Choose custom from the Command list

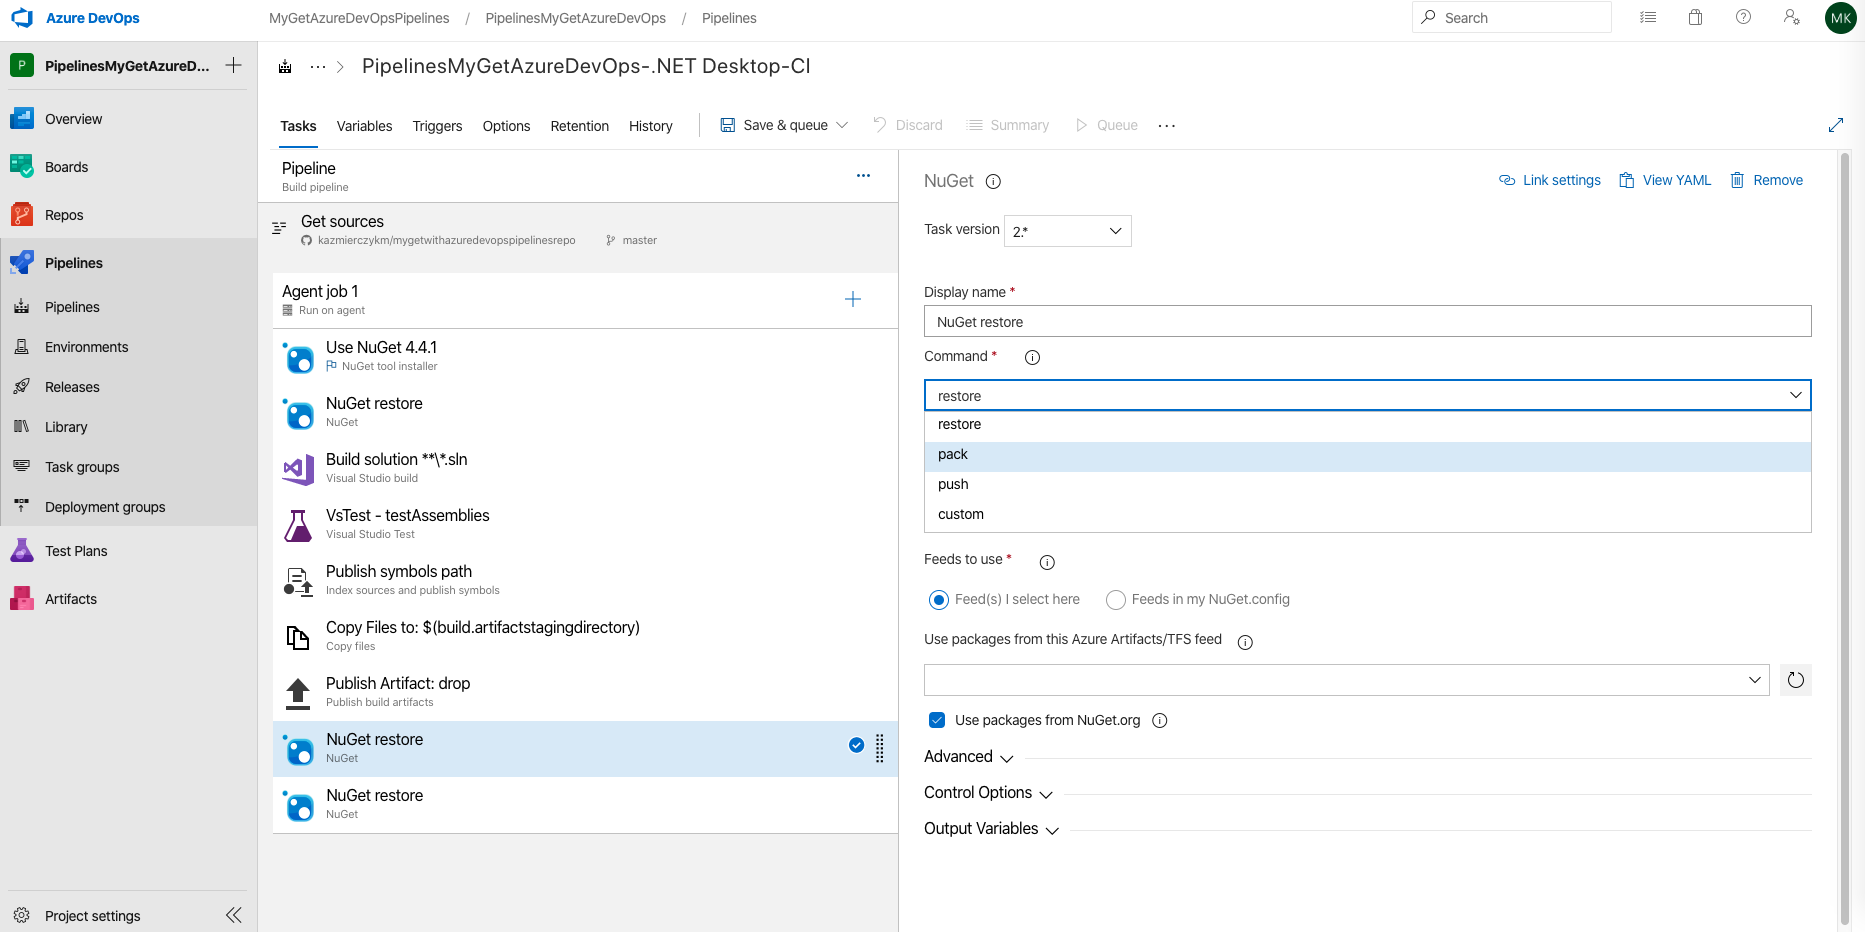1367,515
